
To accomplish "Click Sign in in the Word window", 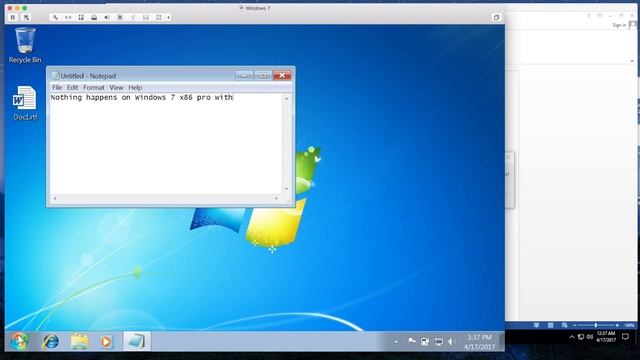I will click(x=619, y=25).
